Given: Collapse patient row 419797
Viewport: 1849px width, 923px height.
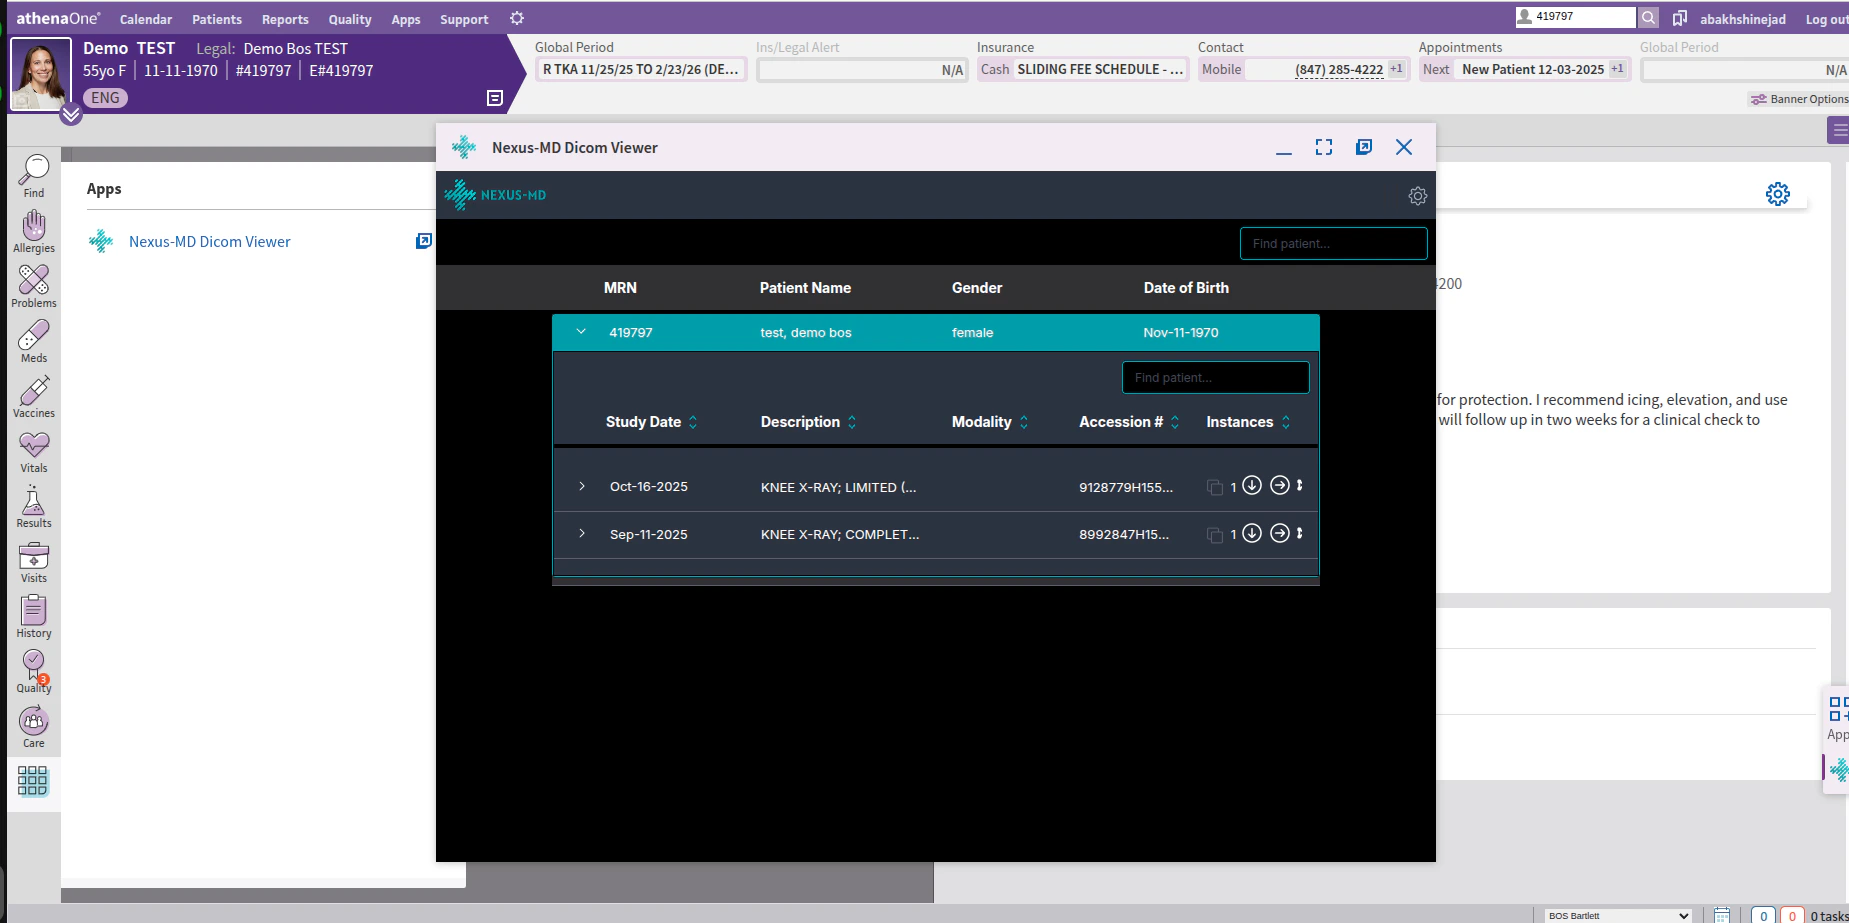Looking at the screenshot, I should coord(581,332).
